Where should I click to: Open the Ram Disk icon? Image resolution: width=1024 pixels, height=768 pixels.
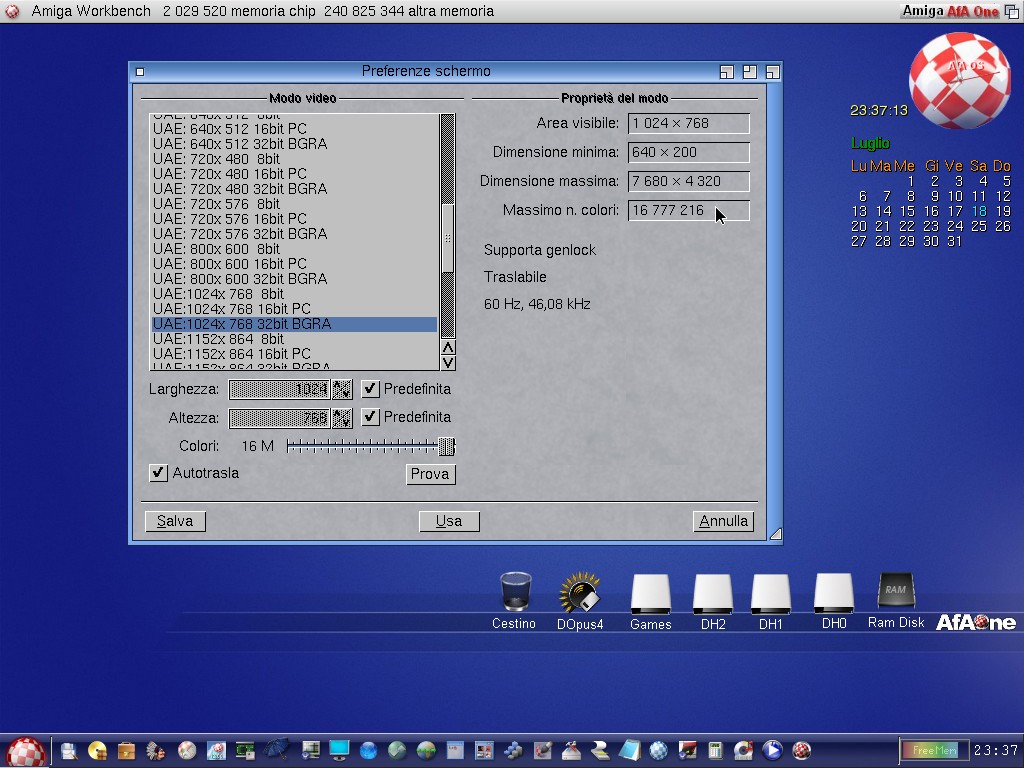tap(895, 592)
